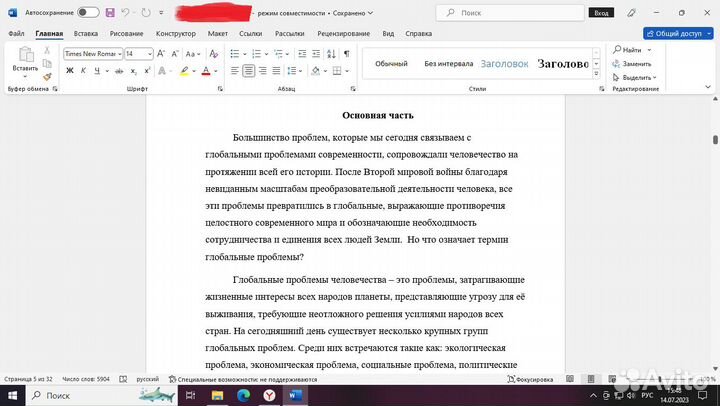
Task: Switch to the Рисование tab
Action: [126, 34]
